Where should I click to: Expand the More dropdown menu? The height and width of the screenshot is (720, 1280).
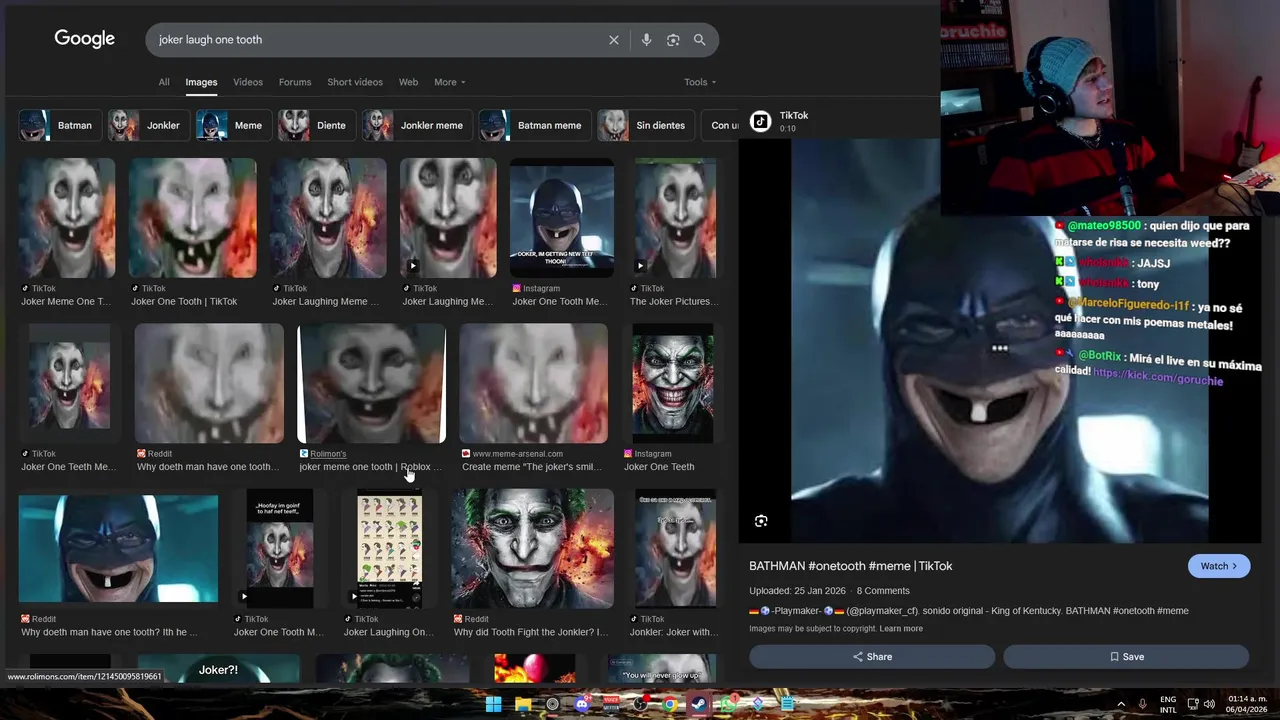pyautogui.click(x=449, y=82)
